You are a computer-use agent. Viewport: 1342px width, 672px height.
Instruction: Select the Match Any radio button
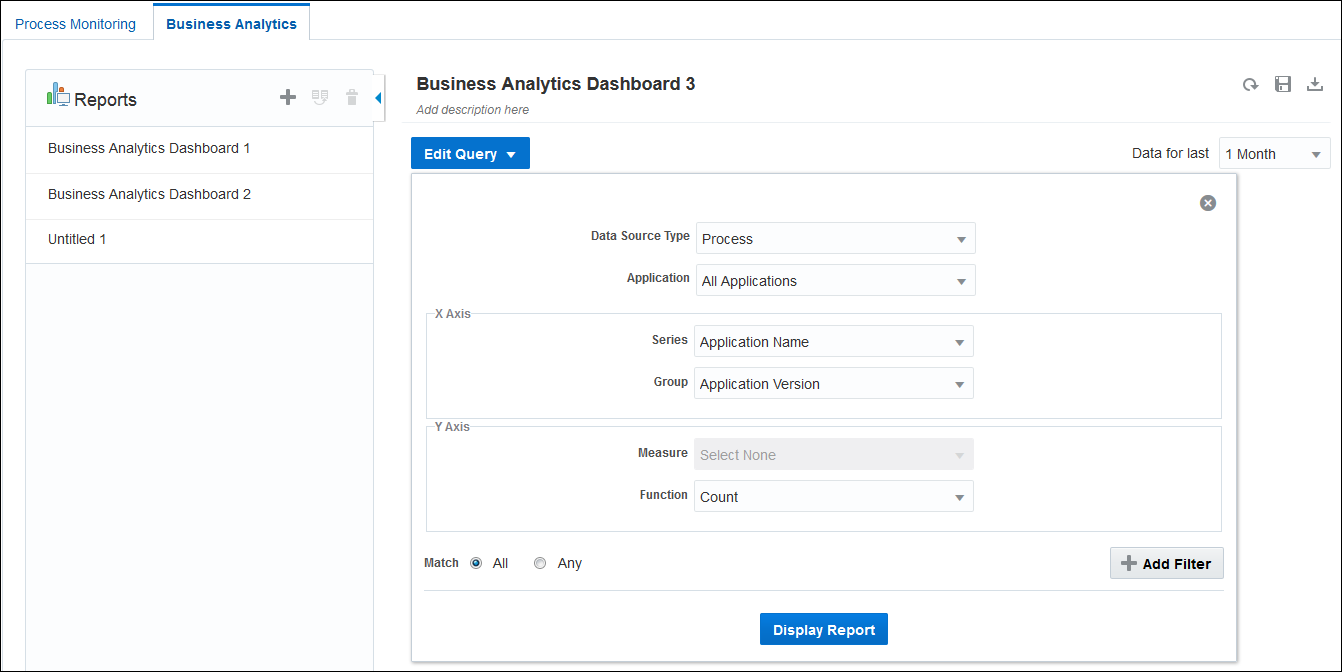(540, 563)
